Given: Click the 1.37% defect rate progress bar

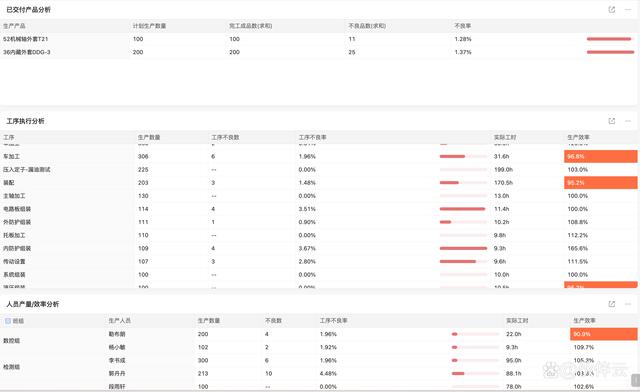Looking at the screenshot, I should coord(610,52).
